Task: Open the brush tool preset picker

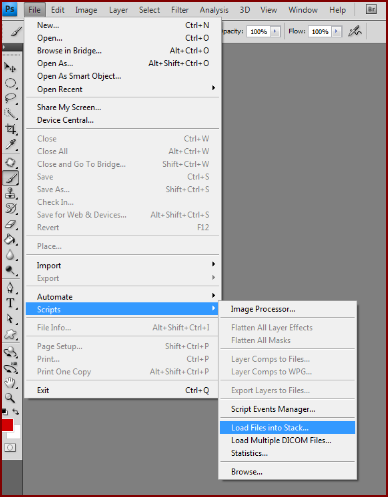Action: [16, 32]
